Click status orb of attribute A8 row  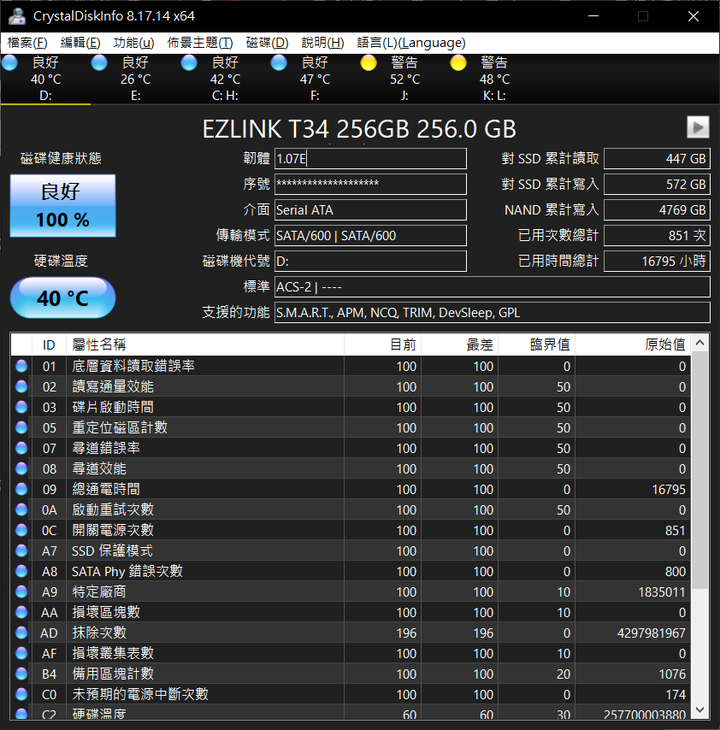coord(21,571)
